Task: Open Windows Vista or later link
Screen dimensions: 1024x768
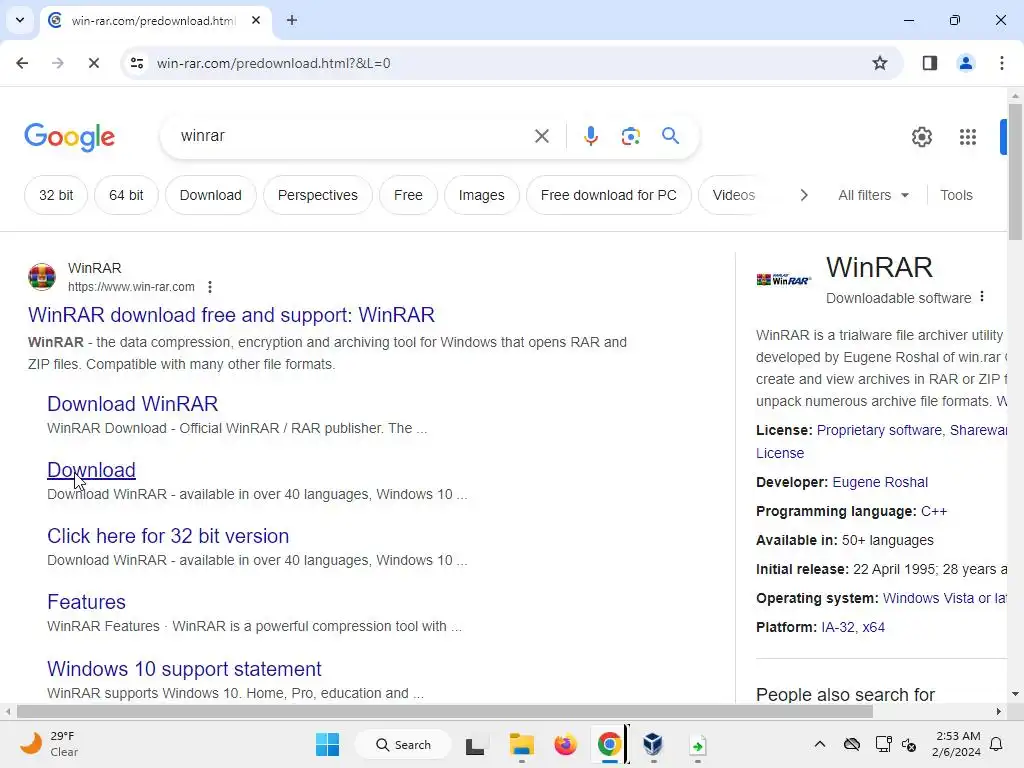Action: click(944, 598)
